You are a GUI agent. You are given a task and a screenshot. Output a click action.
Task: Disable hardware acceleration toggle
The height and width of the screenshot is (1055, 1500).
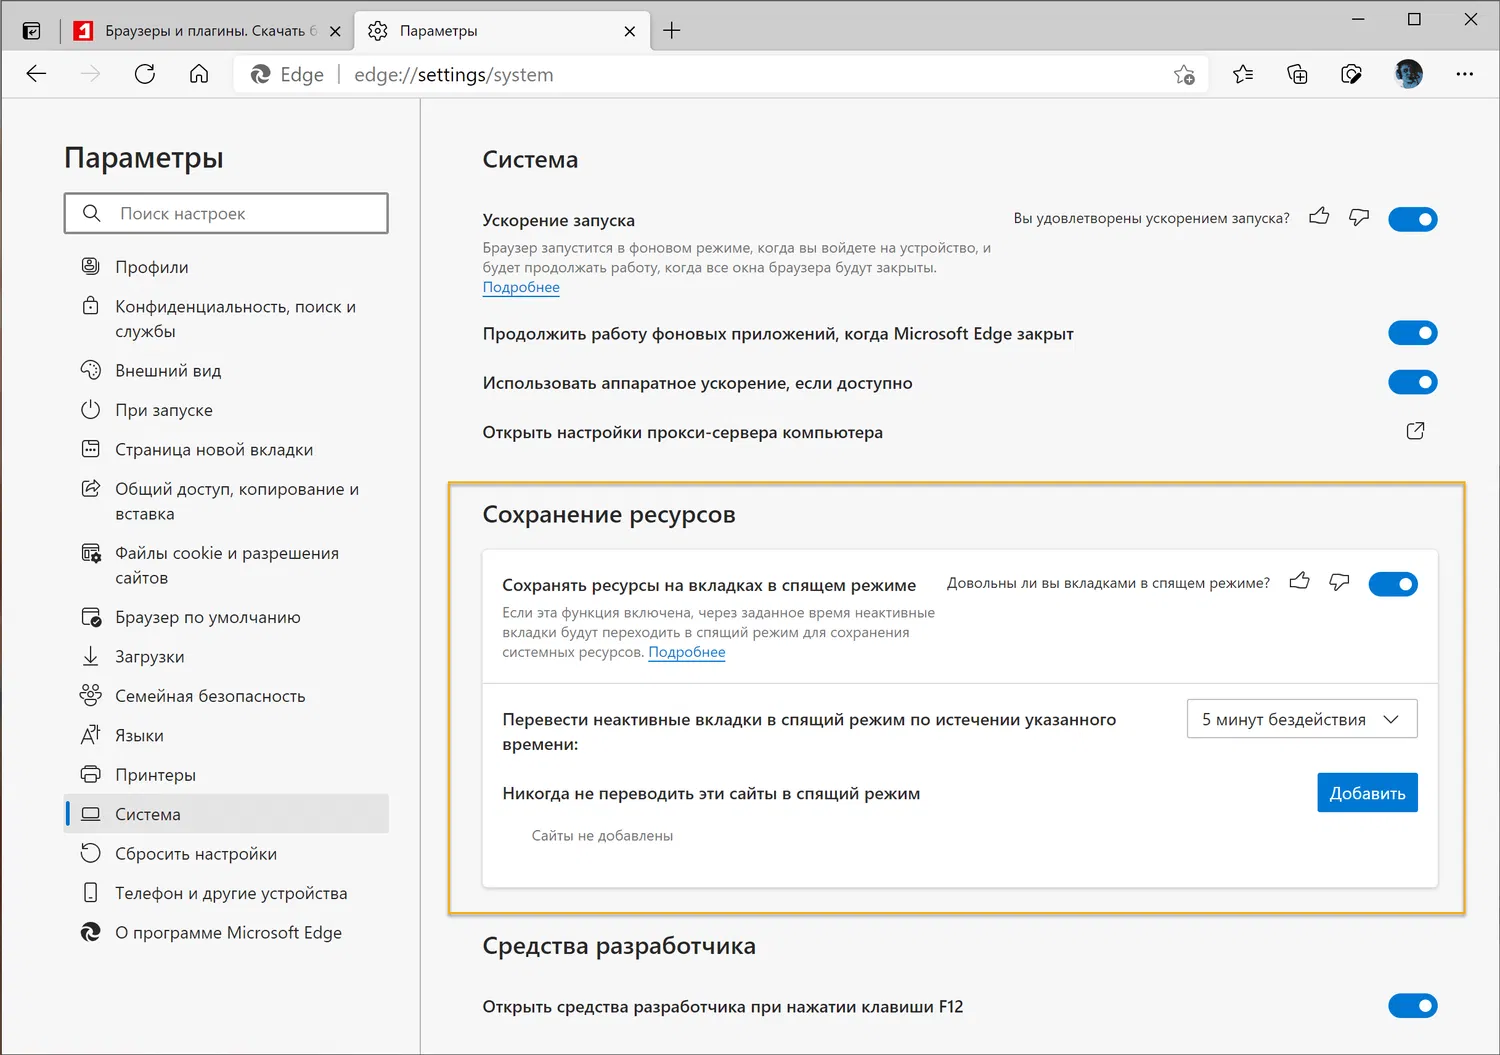[x=1412, y=382]
